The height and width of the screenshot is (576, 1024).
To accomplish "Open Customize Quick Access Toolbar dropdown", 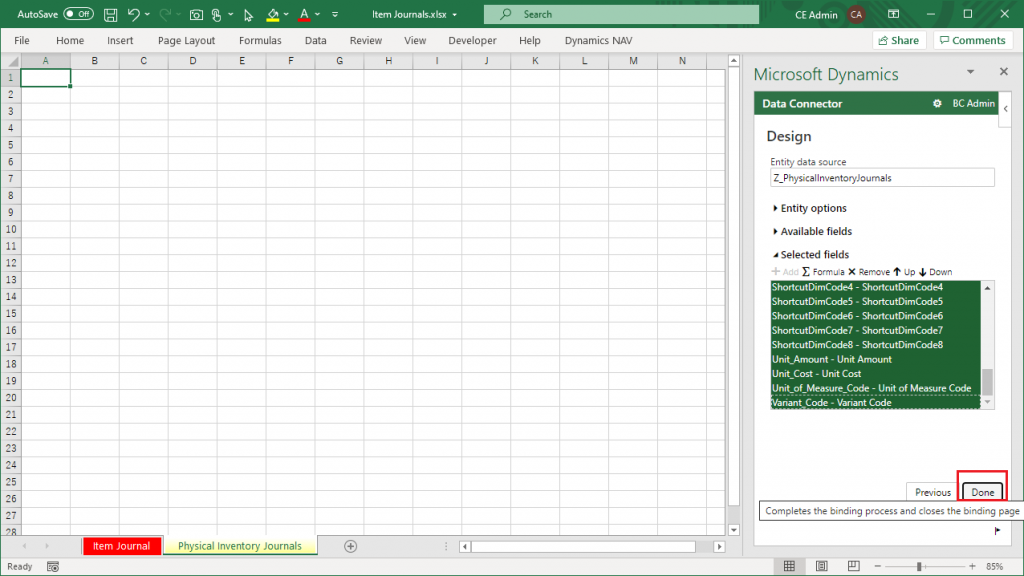I will click(x=335, y=14).
